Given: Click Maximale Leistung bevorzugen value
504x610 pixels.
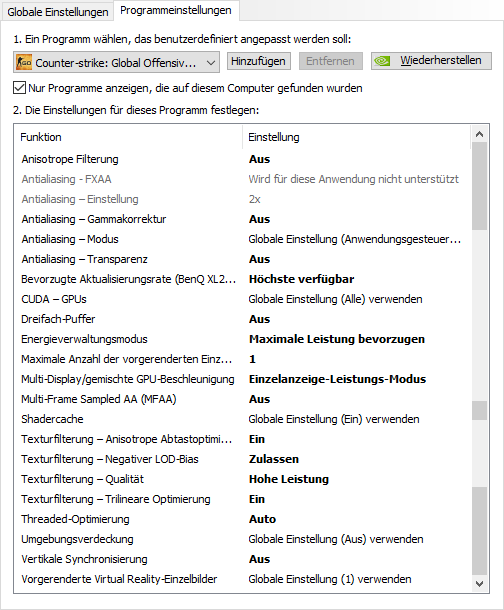Looking at the screenshot, I should click(x=337, y=339).
